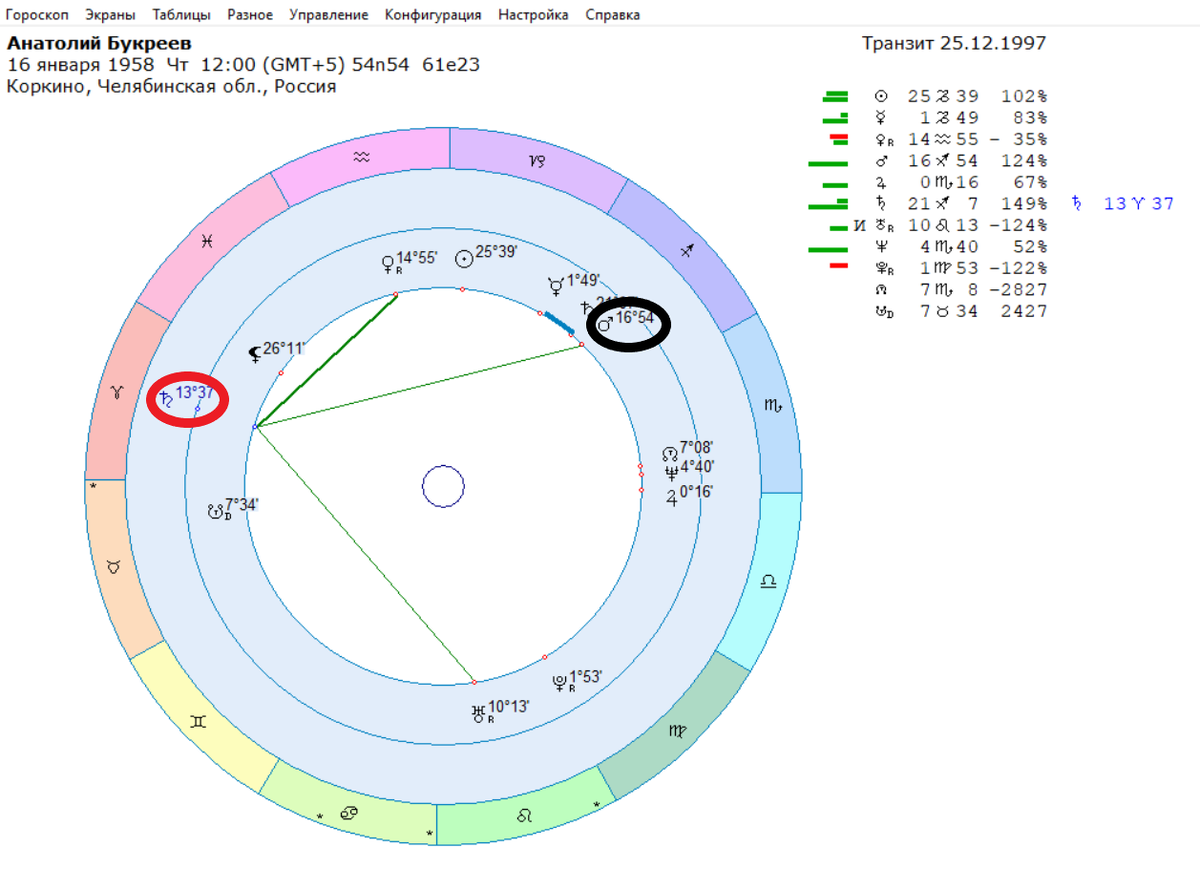Screen dimensions: 1200x869
Task: Open the Гороскоп menu
Action: coord(38,15)
